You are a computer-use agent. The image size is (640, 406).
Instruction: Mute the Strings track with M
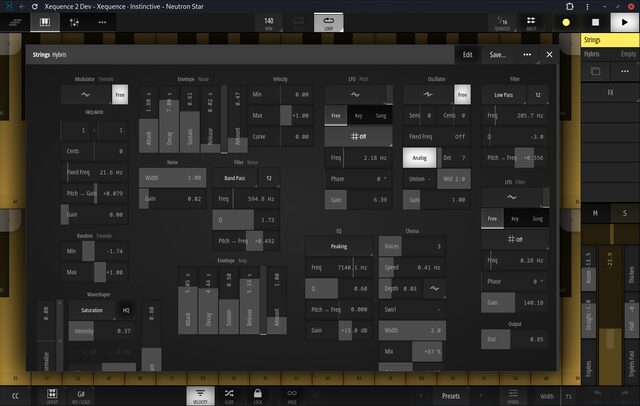click(596, 213)
